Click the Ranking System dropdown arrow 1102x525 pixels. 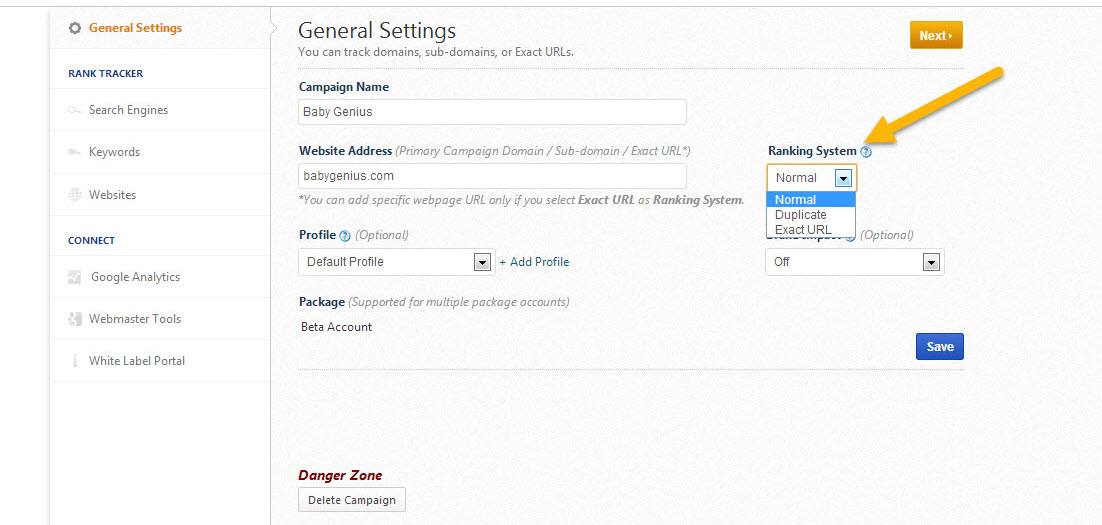pos(843,179)
